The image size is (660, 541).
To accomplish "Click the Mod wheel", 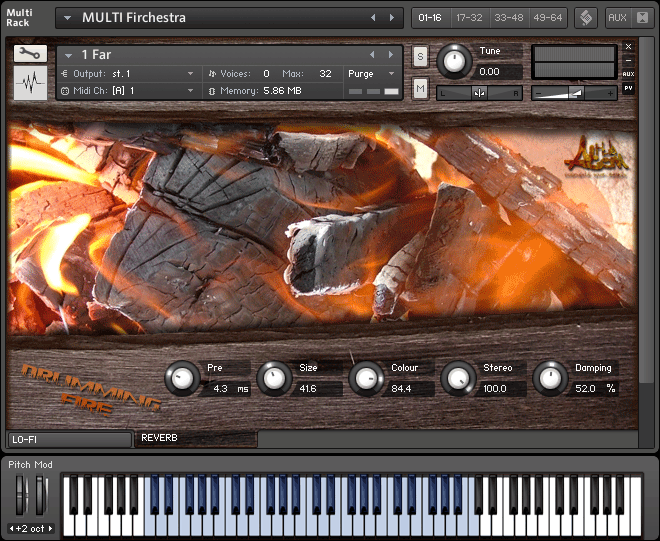I will point(40,495).
